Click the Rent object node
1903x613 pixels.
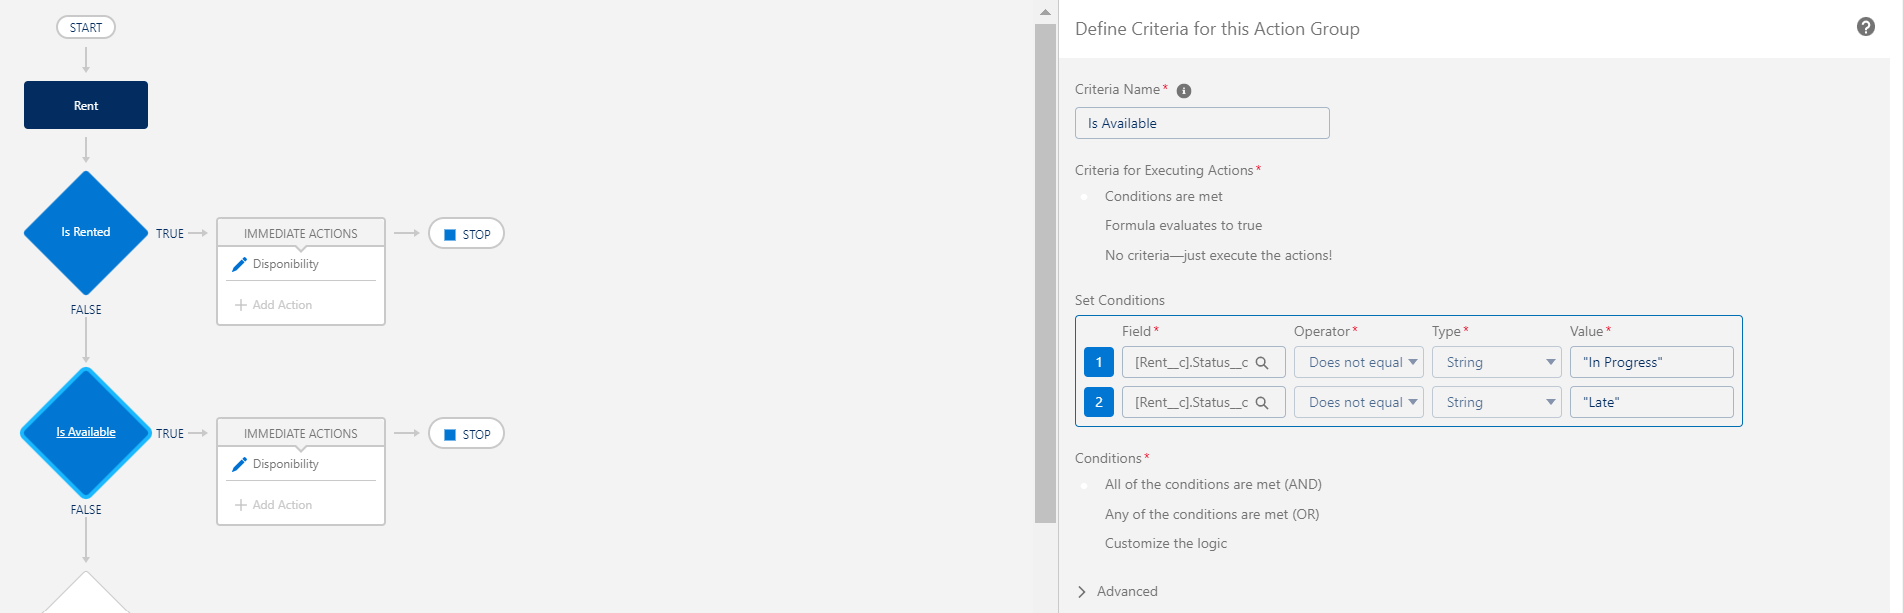point(86,105)
